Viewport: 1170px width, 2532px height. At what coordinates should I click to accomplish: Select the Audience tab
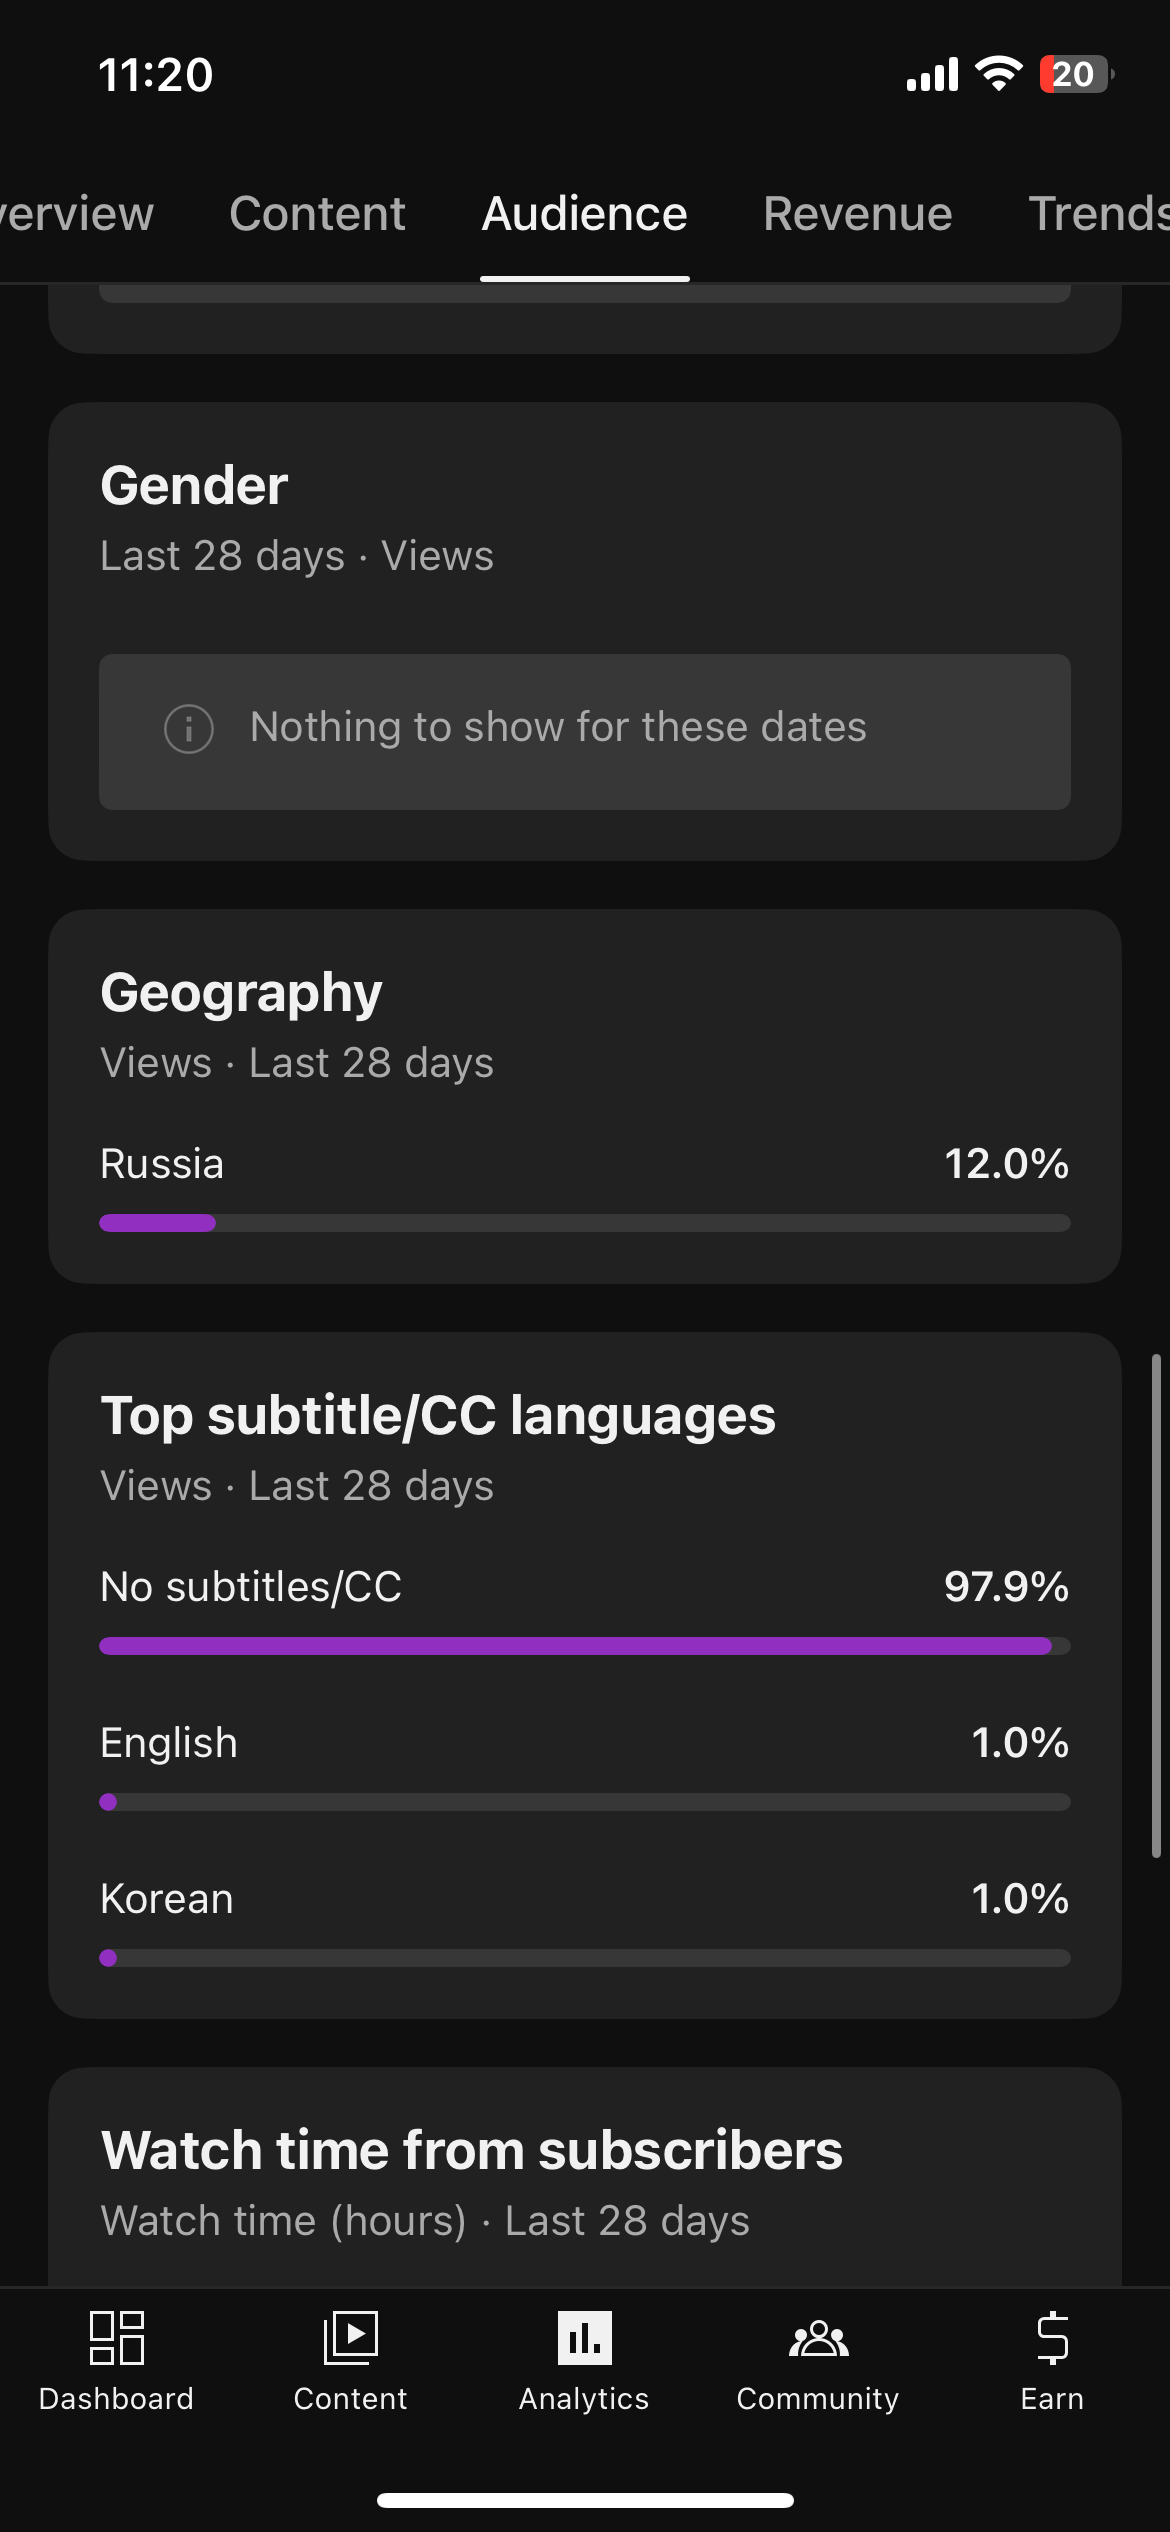[x=584, y=214]
